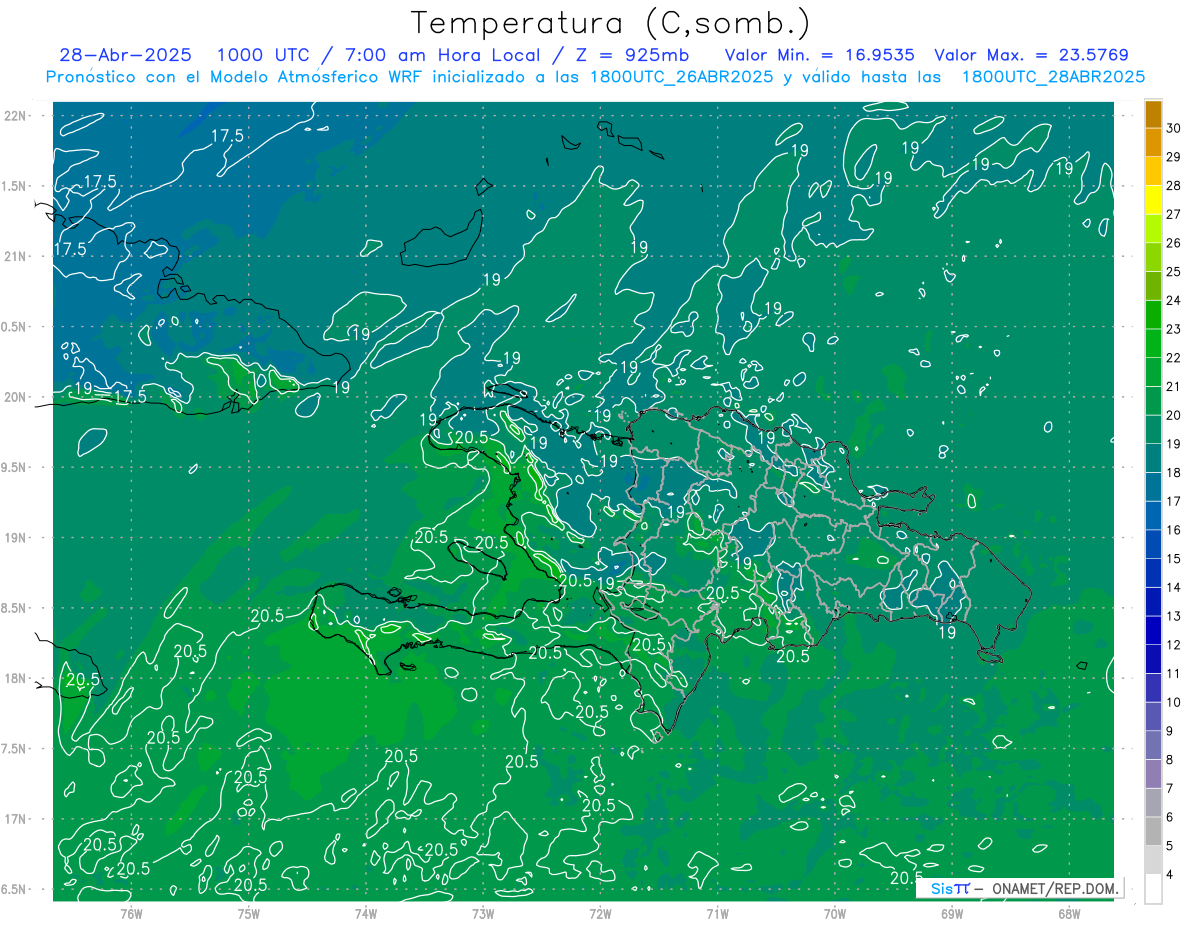This screenshot has height=927, width=1200.
Task: Click the colorbar label 11
Action: pyautogui.click(x=1174, y=673)
